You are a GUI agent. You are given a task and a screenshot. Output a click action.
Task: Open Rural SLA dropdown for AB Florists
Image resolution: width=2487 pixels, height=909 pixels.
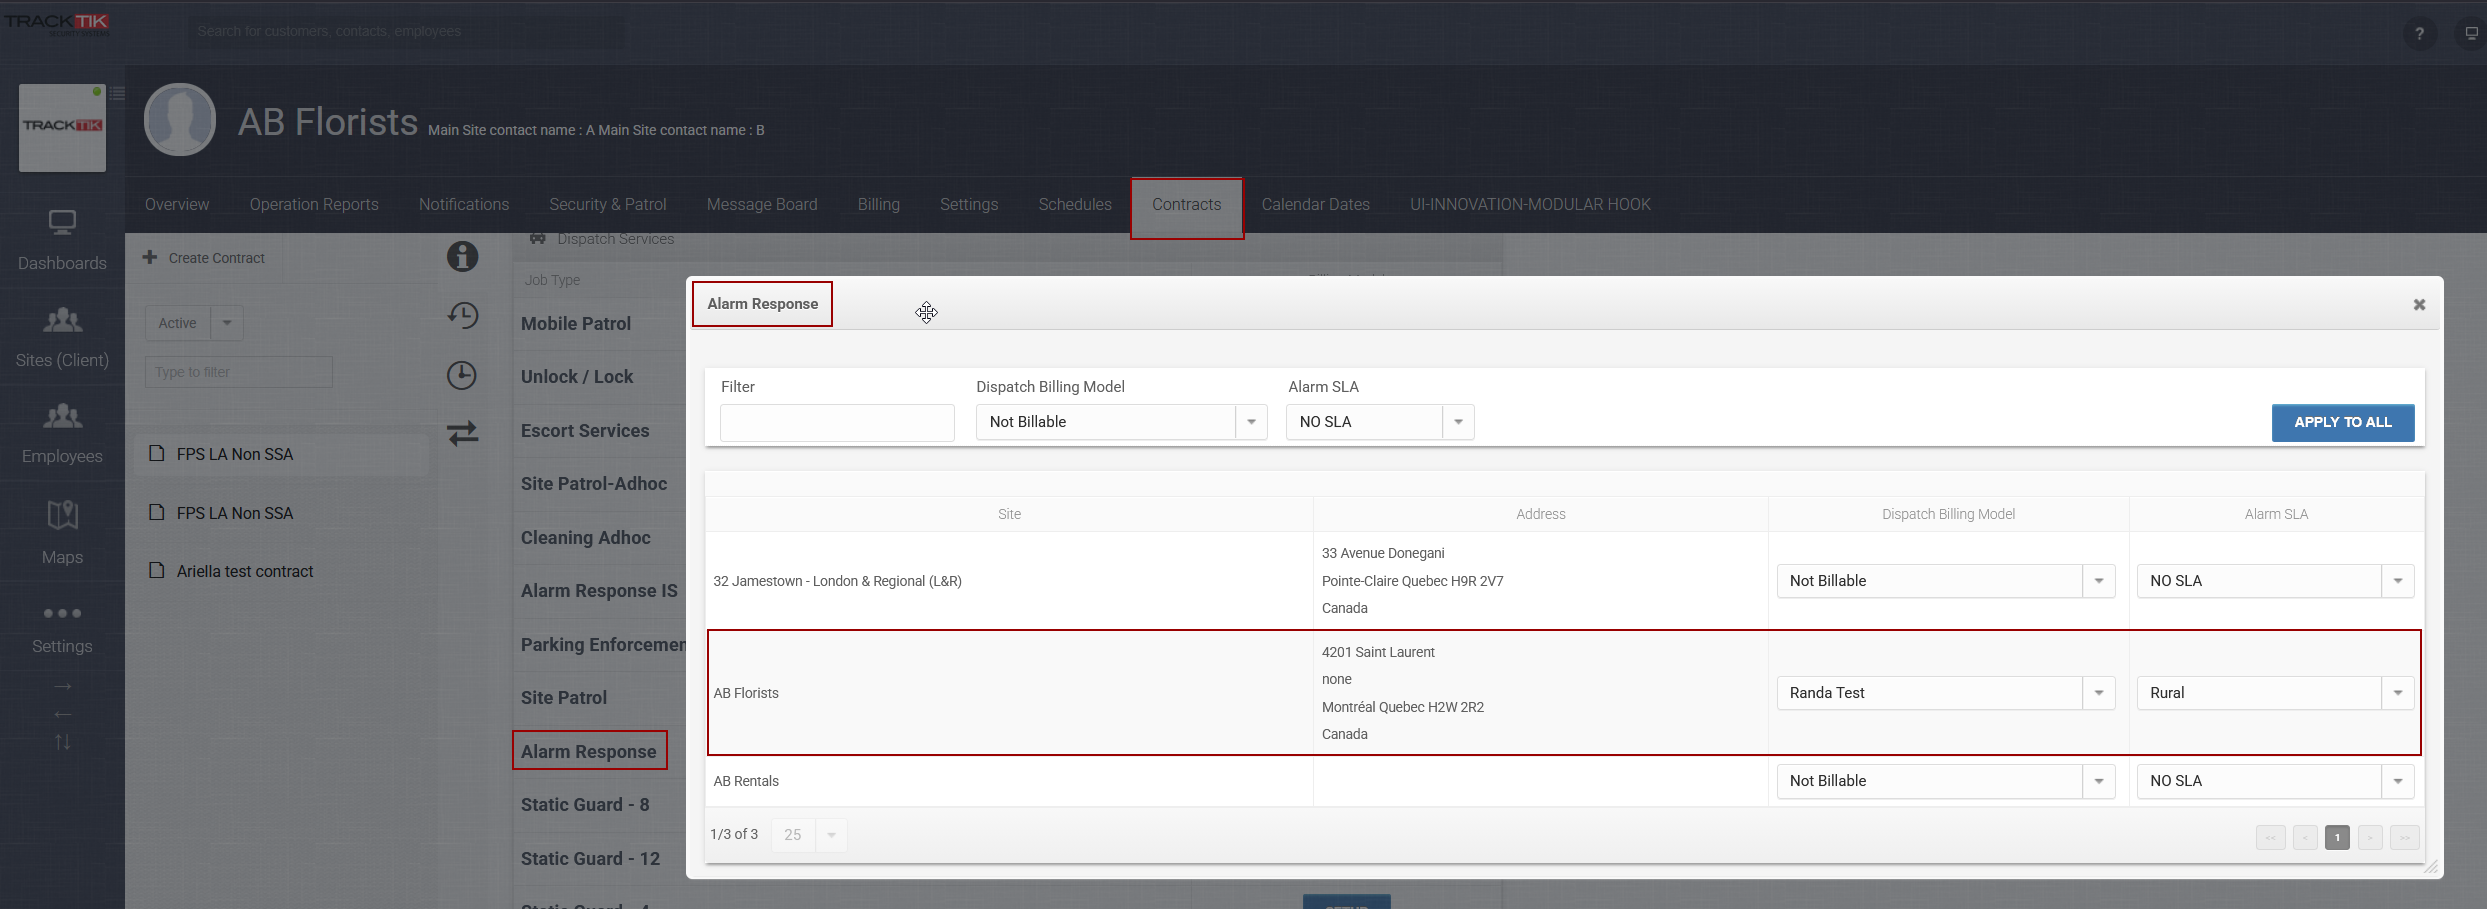[x=2275, y=693]
